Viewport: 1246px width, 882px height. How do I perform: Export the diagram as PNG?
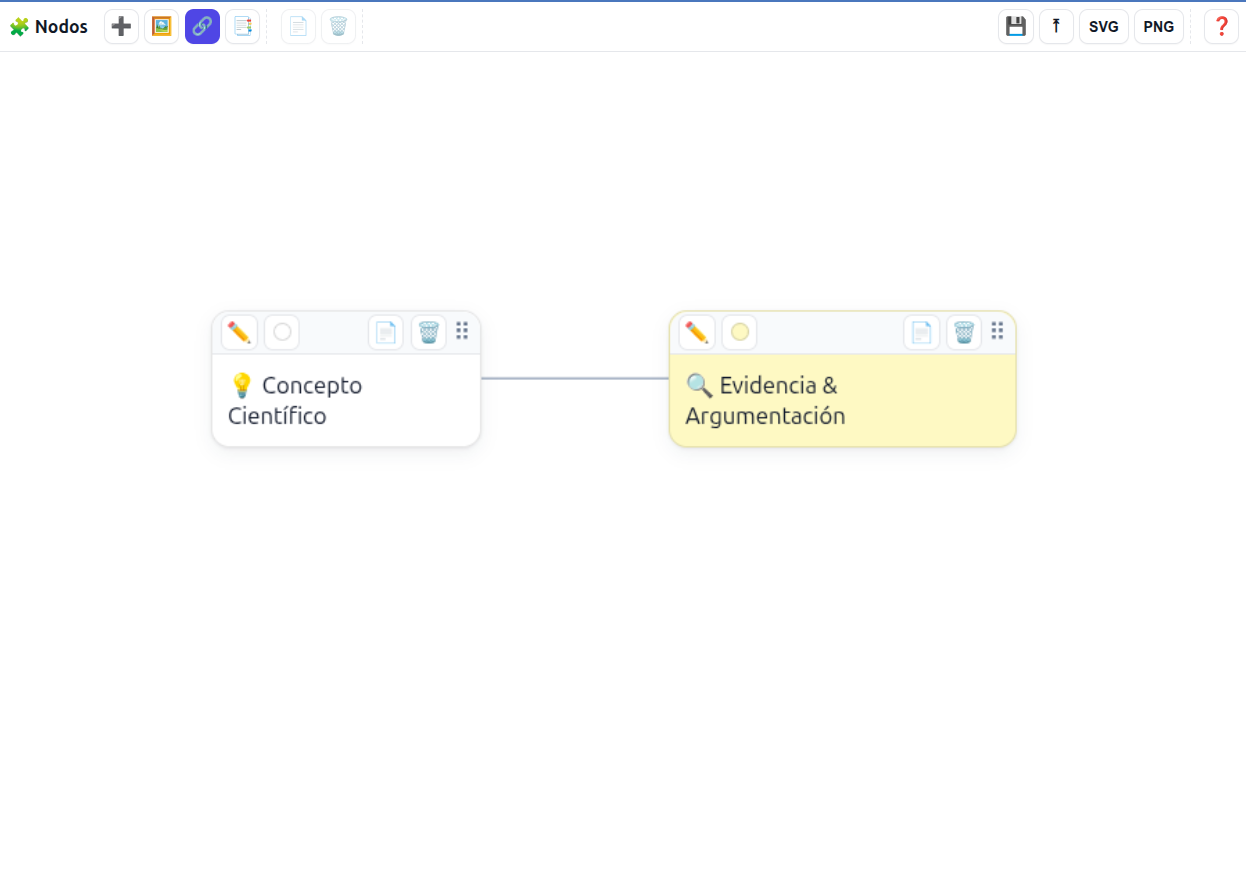1159,26
